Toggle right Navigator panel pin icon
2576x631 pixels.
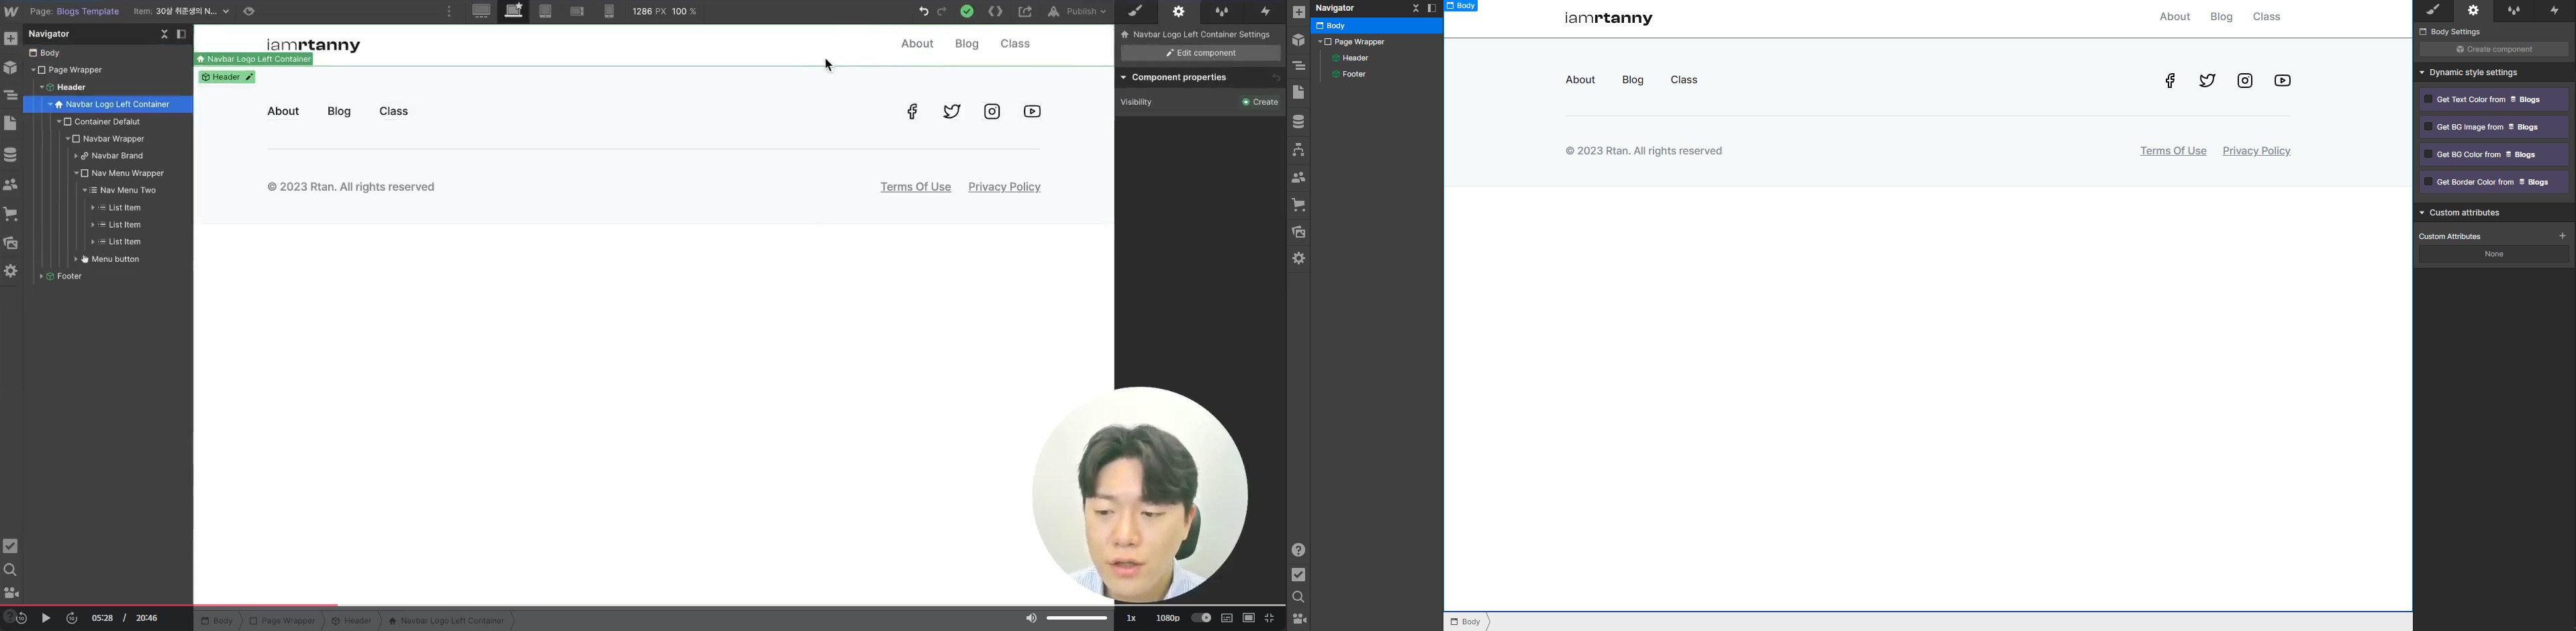1432,8
